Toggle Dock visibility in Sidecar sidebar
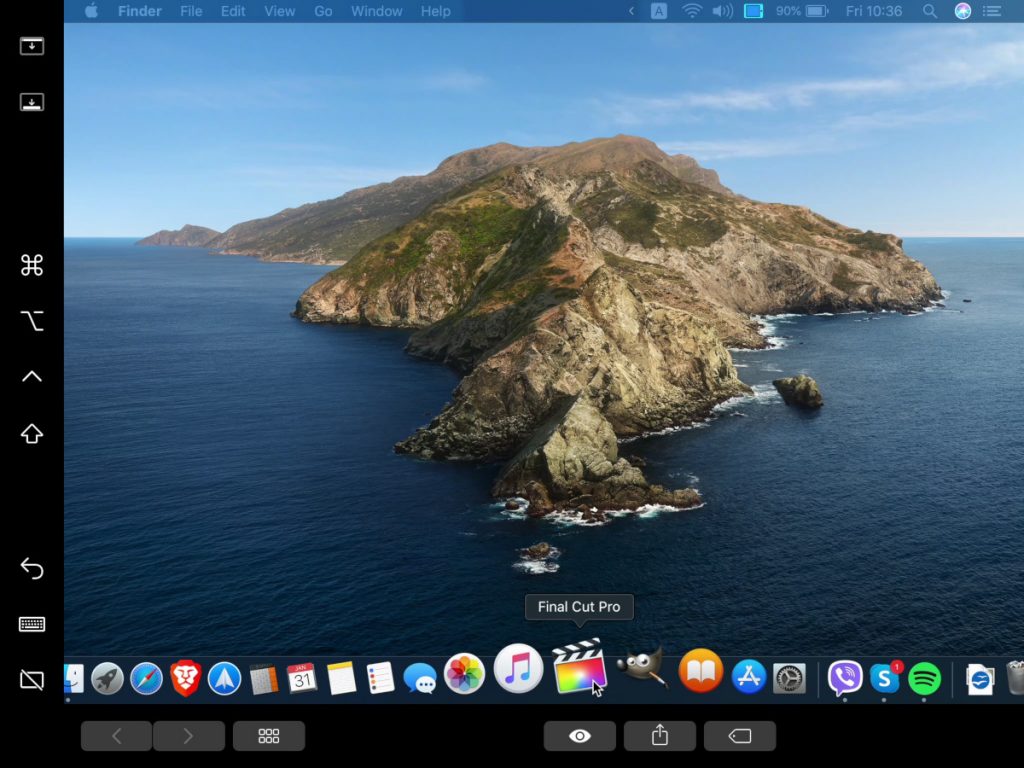This screenshot has height=768, width=1024. (x=31, y=102)
